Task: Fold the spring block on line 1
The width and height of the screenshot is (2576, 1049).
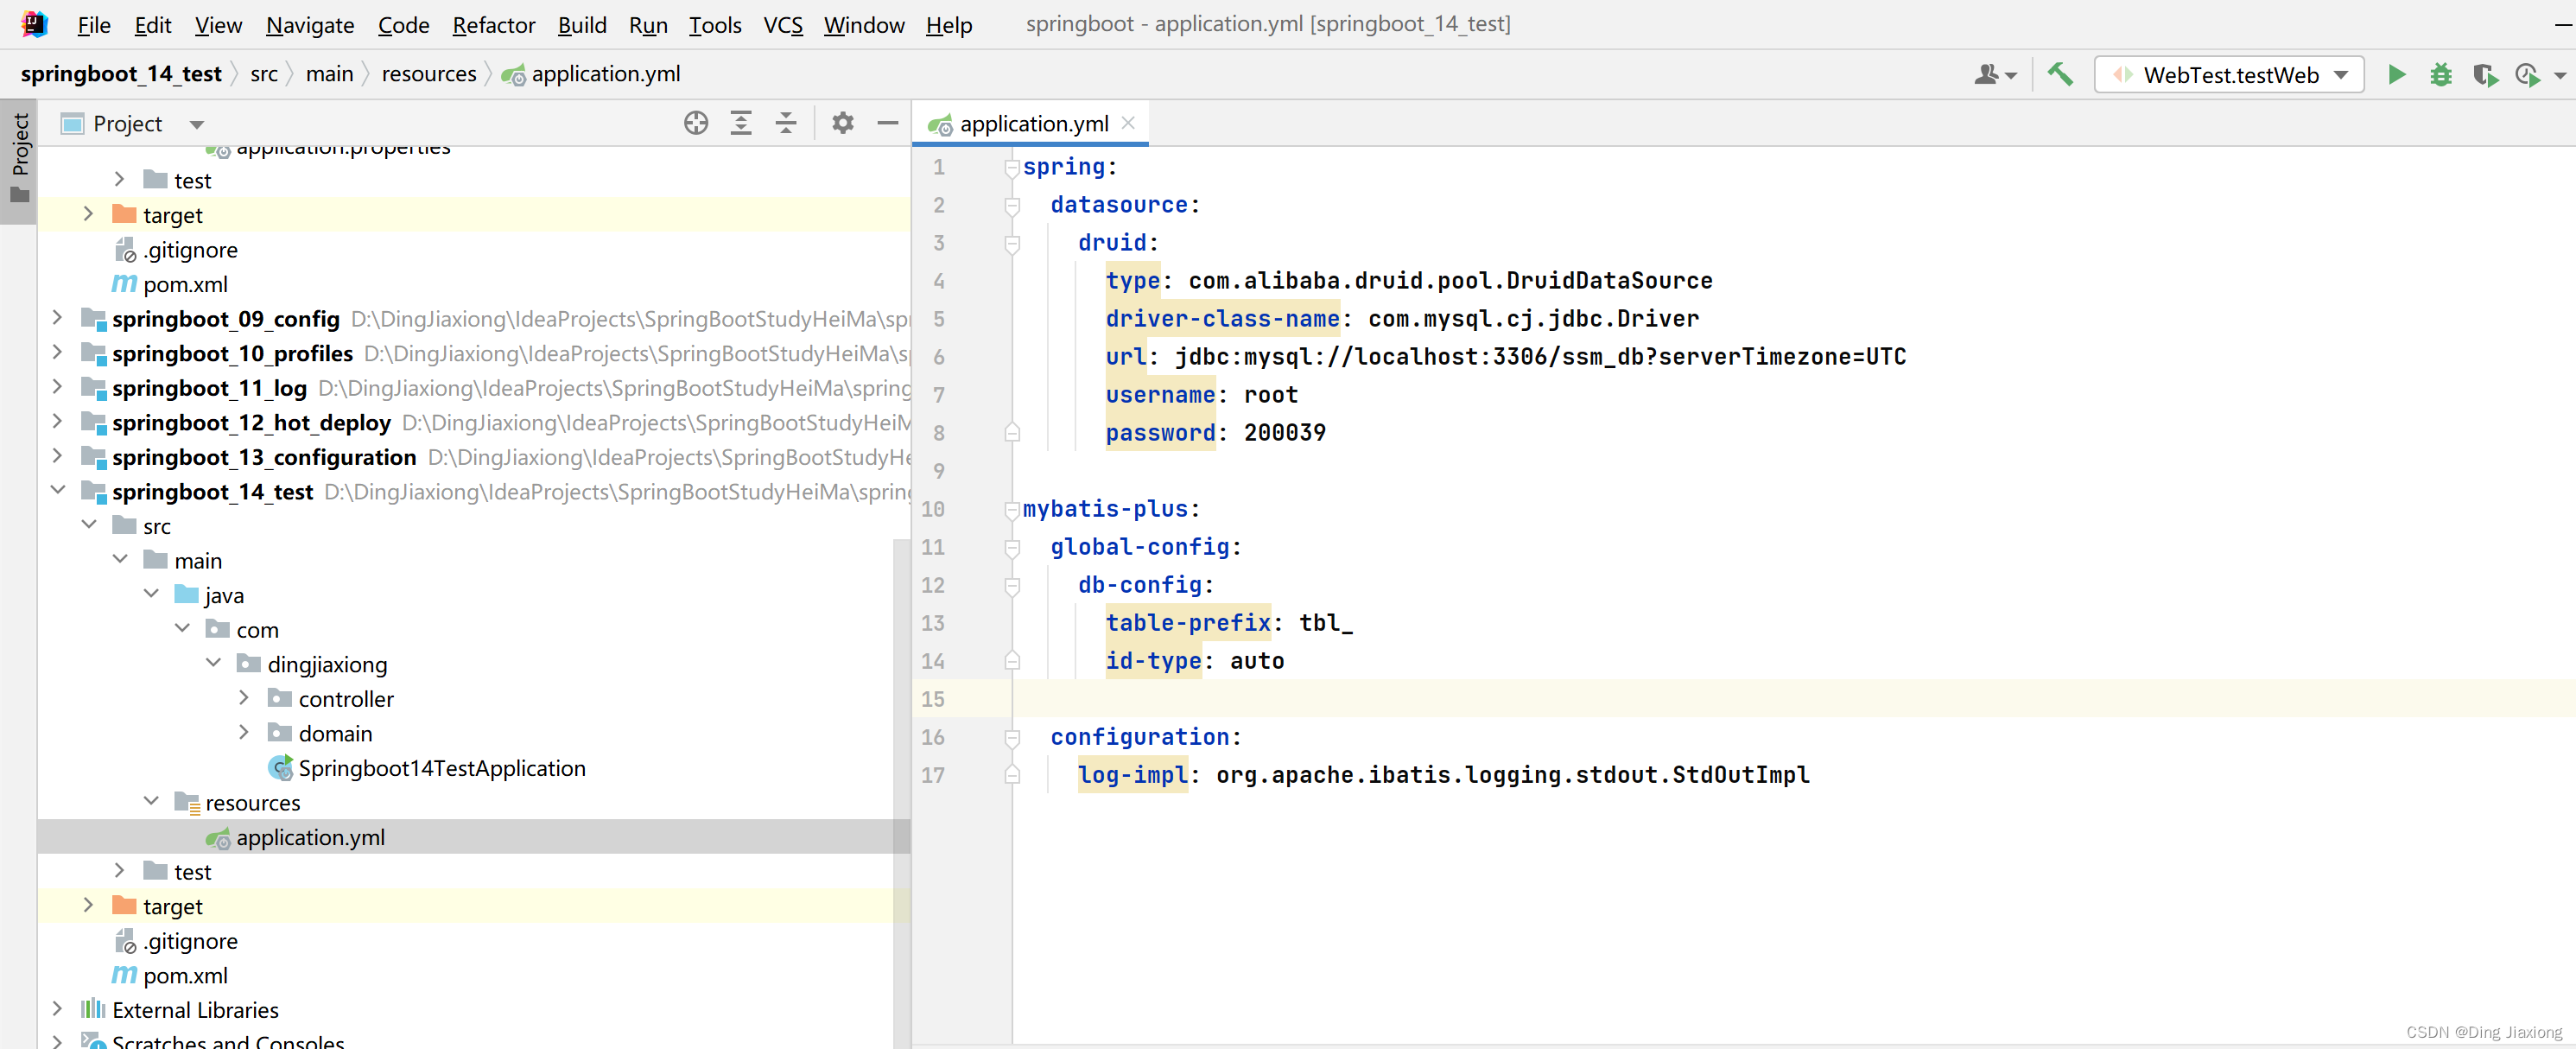Action: (x=1012, y=168)
